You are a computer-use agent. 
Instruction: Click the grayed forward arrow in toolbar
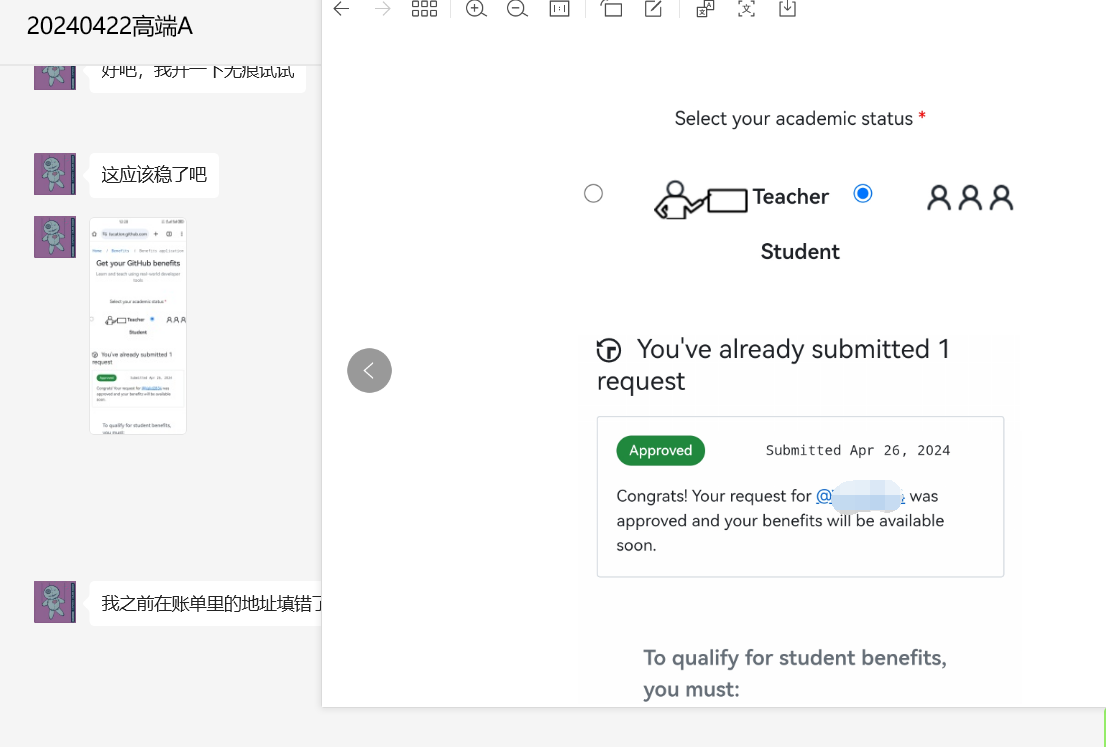(382, 8)
